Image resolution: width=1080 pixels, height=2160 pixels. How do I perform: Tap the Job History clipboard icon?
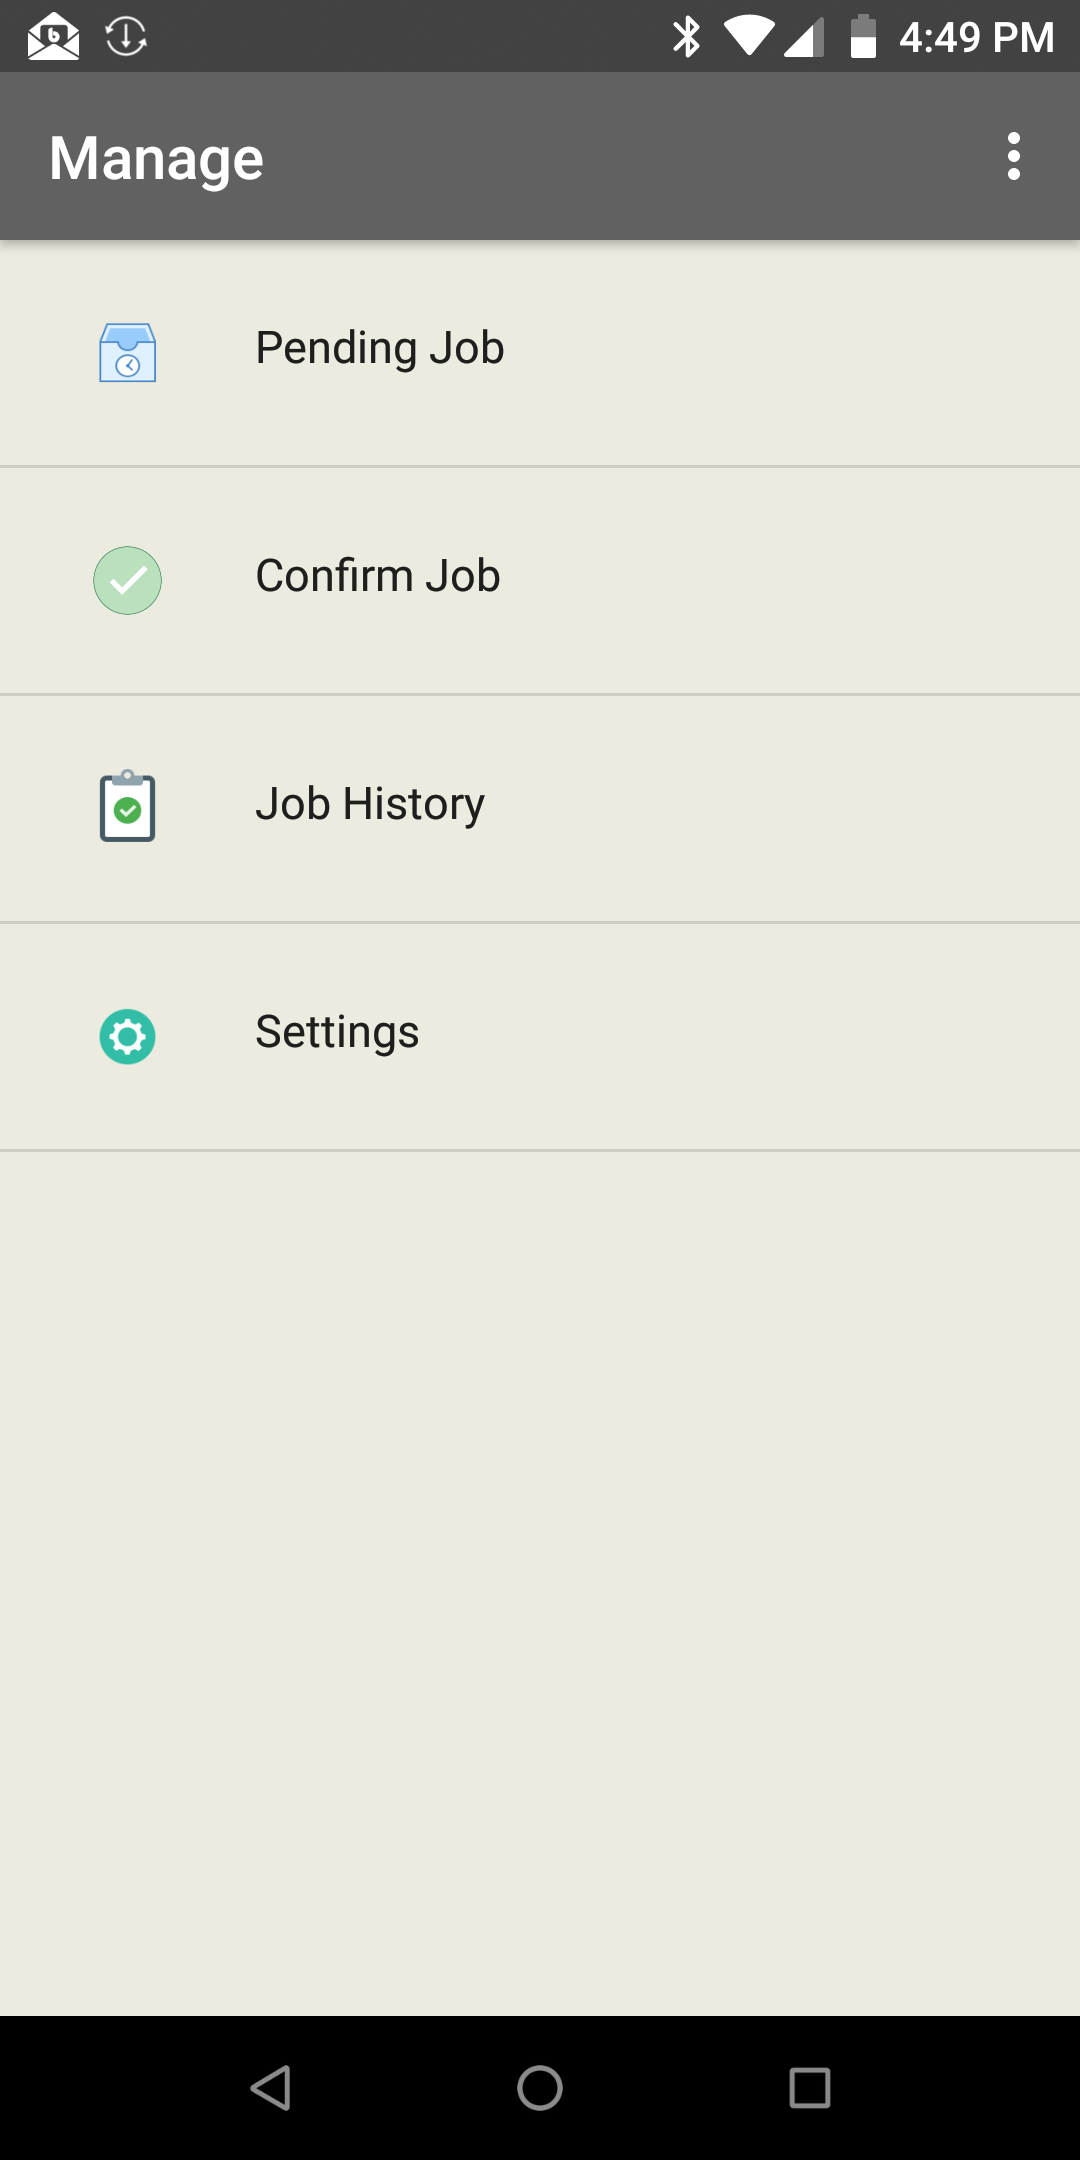click(x=127, y=806)
